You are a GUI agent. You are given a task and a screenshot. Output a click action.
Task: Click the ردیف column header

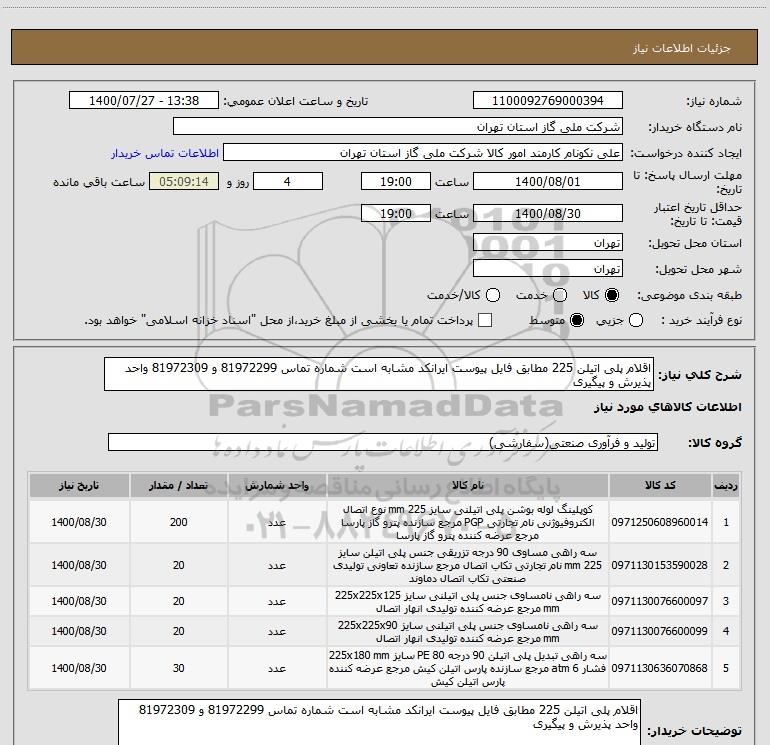pyautogui.click(x=726, y=486)
